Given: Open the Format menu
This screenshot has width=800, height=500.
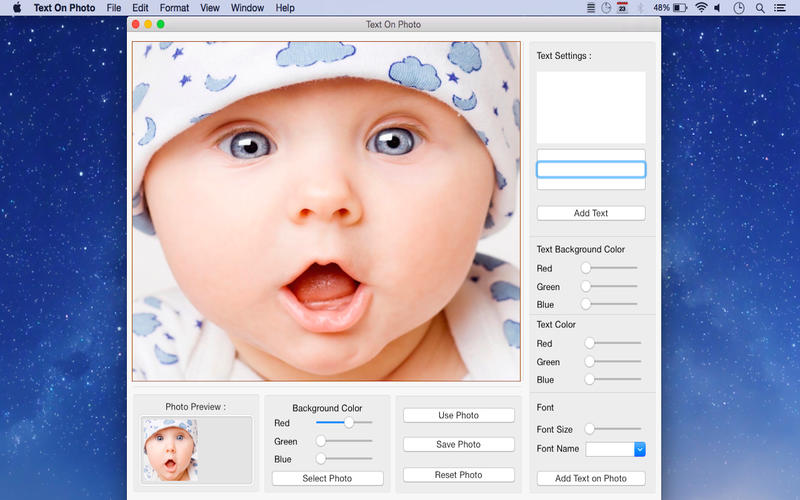Looking at the screenshot, I should [x=174, y=8].
